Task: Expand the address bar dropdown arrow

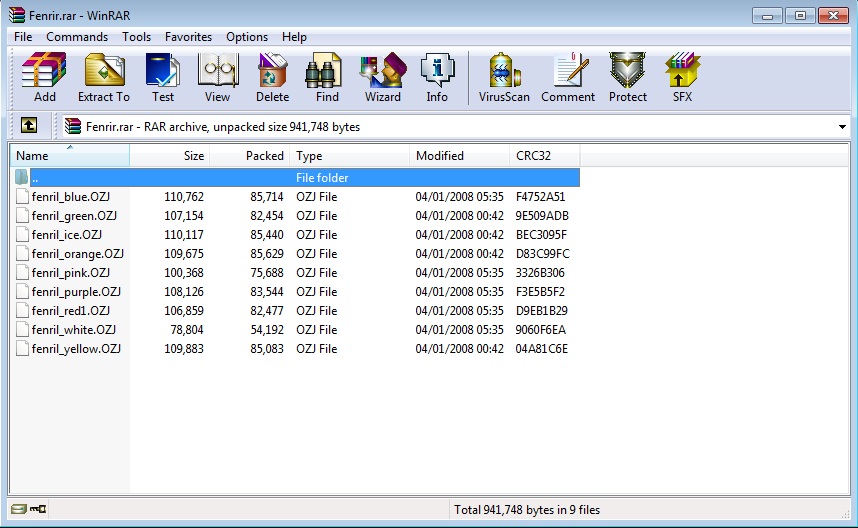Action: [x=842, y=127]
